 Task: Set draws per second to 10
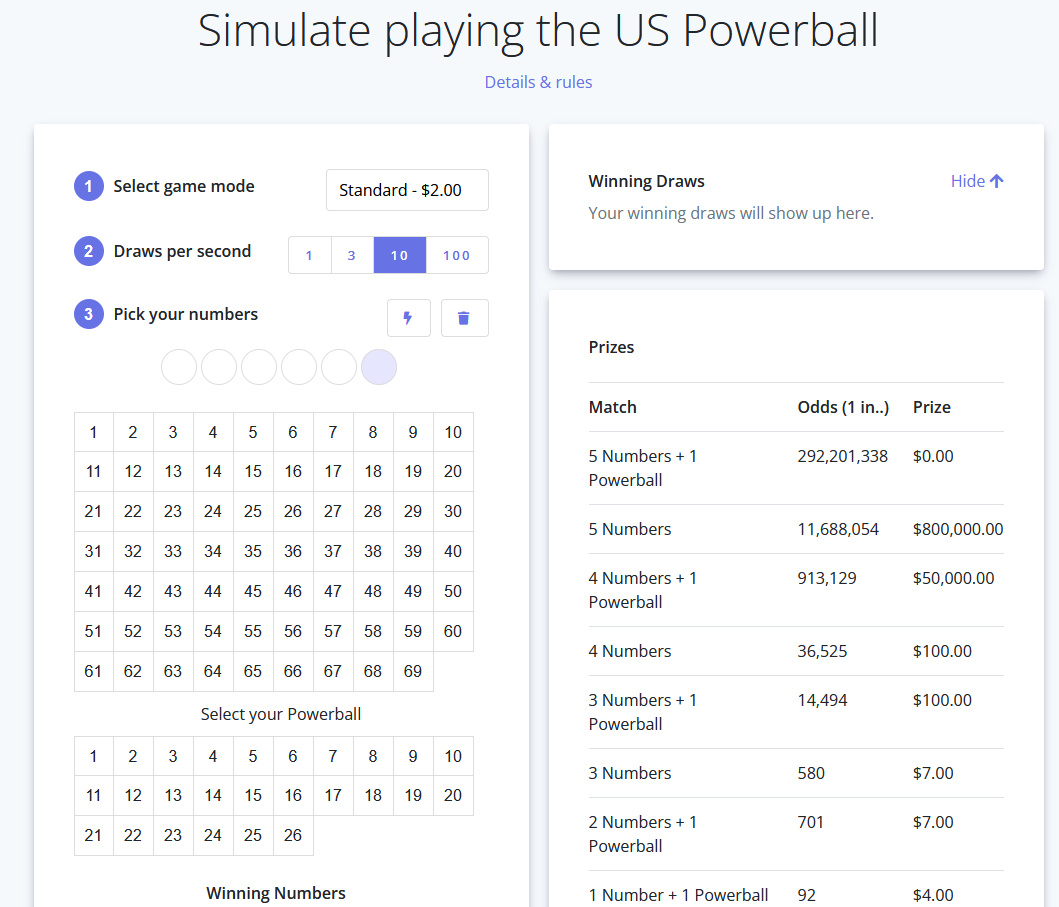point(400,255)
